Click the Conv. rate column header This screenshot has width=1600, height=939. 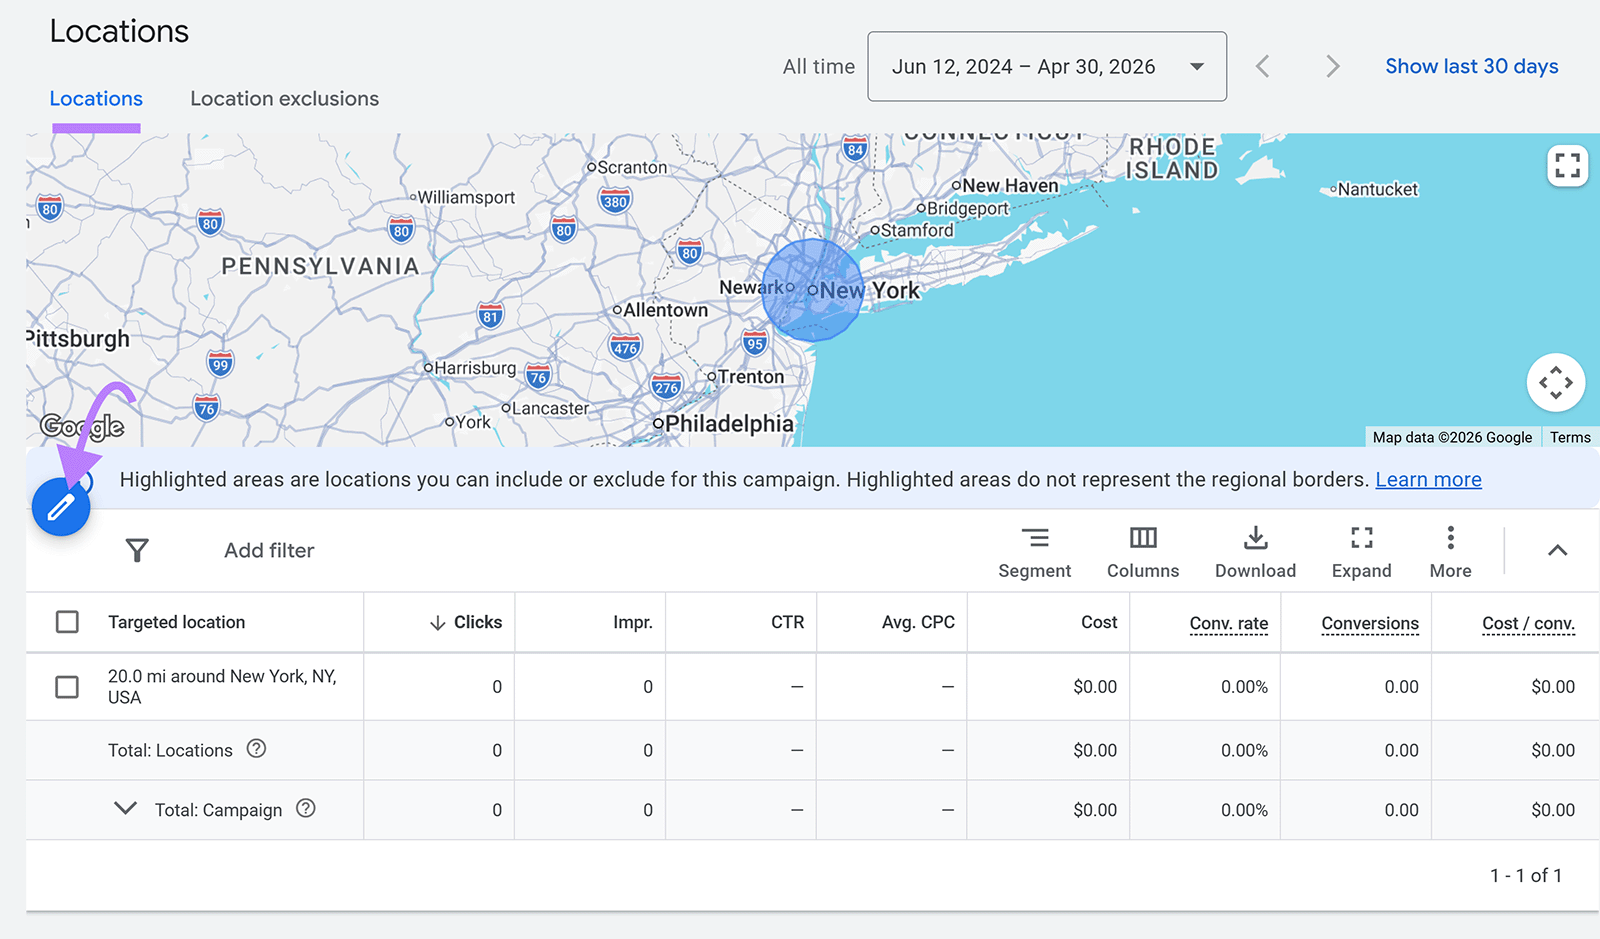pyautogui.click(x=1228, y=623)
